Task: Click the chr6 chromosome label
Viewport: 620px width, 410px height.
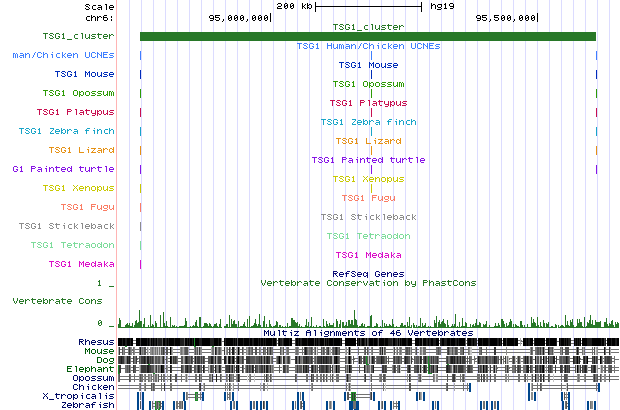Action: coord(100,17)
